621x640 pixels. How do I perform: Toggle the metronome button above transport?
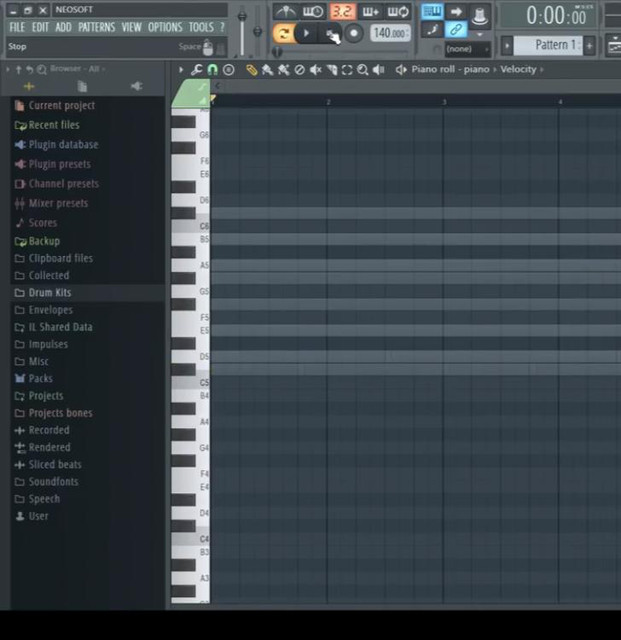(x=285, y=12)
